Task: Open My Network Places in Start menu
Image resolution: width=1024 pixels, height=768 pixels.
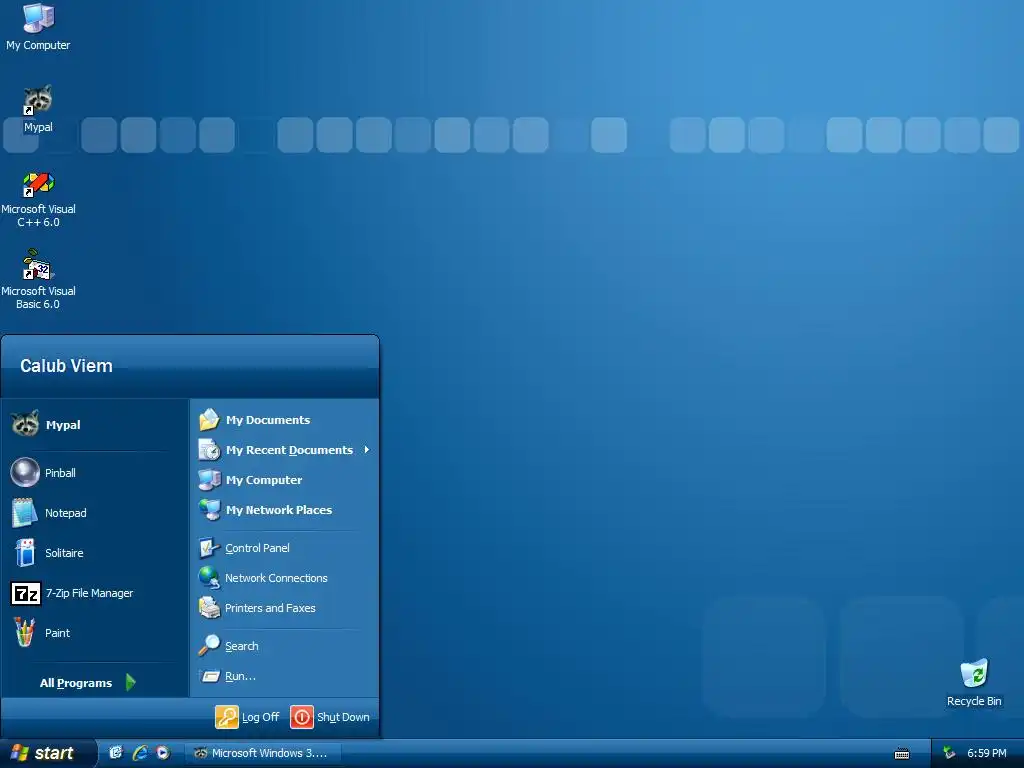Action: click(x=285, y=510)
